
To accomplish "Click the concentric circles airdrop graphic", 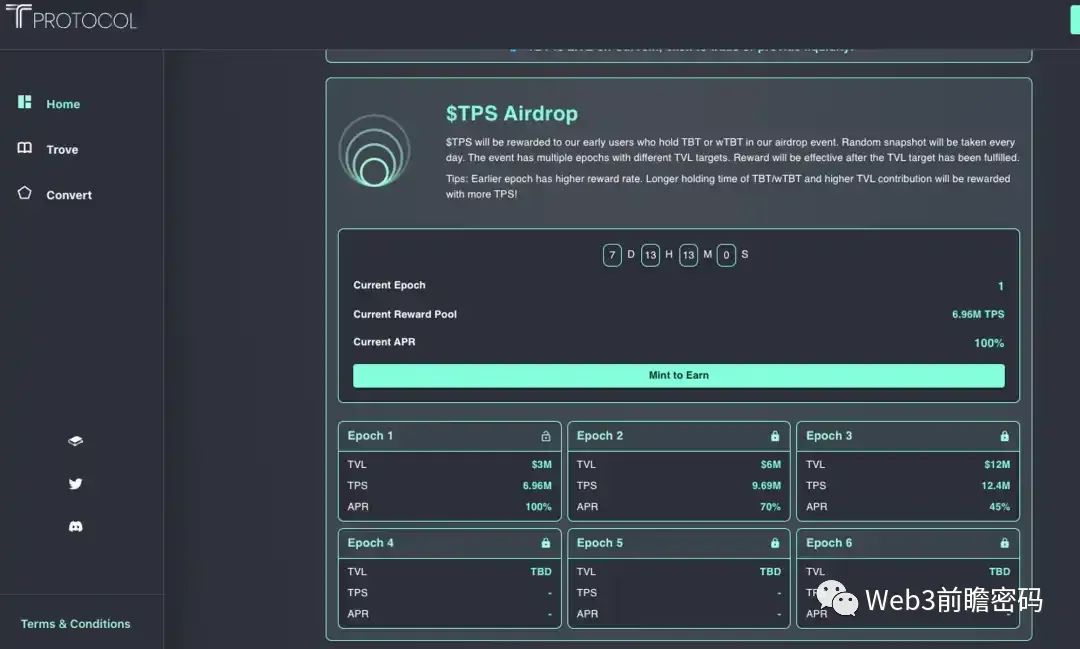I will 374,151.
